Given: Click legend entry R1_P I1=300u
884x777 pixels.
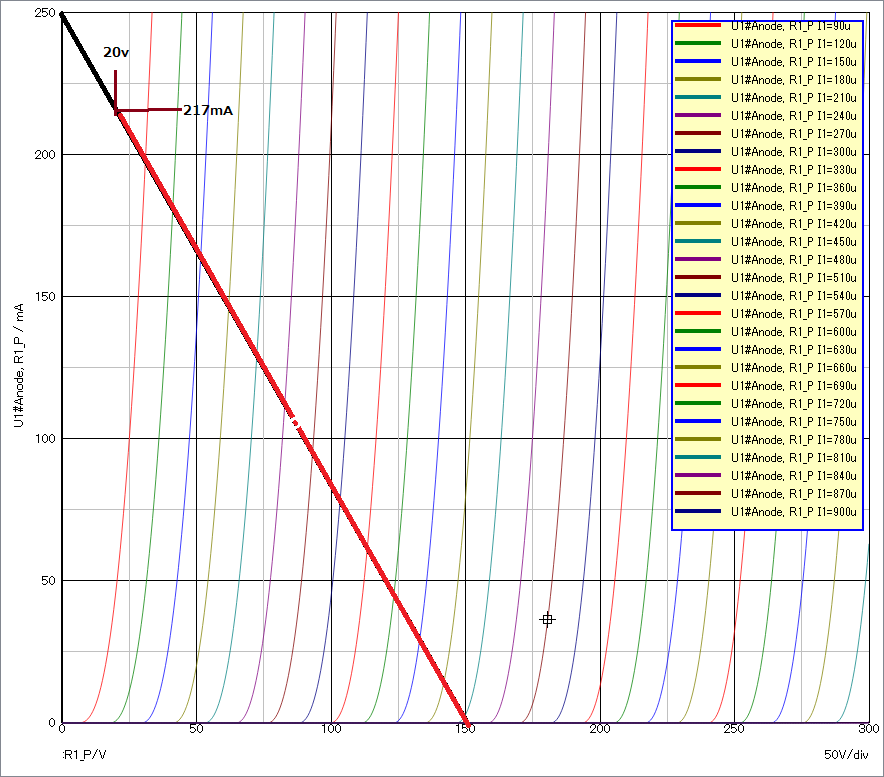Looking at the screenshot, I should click(766, 152).
